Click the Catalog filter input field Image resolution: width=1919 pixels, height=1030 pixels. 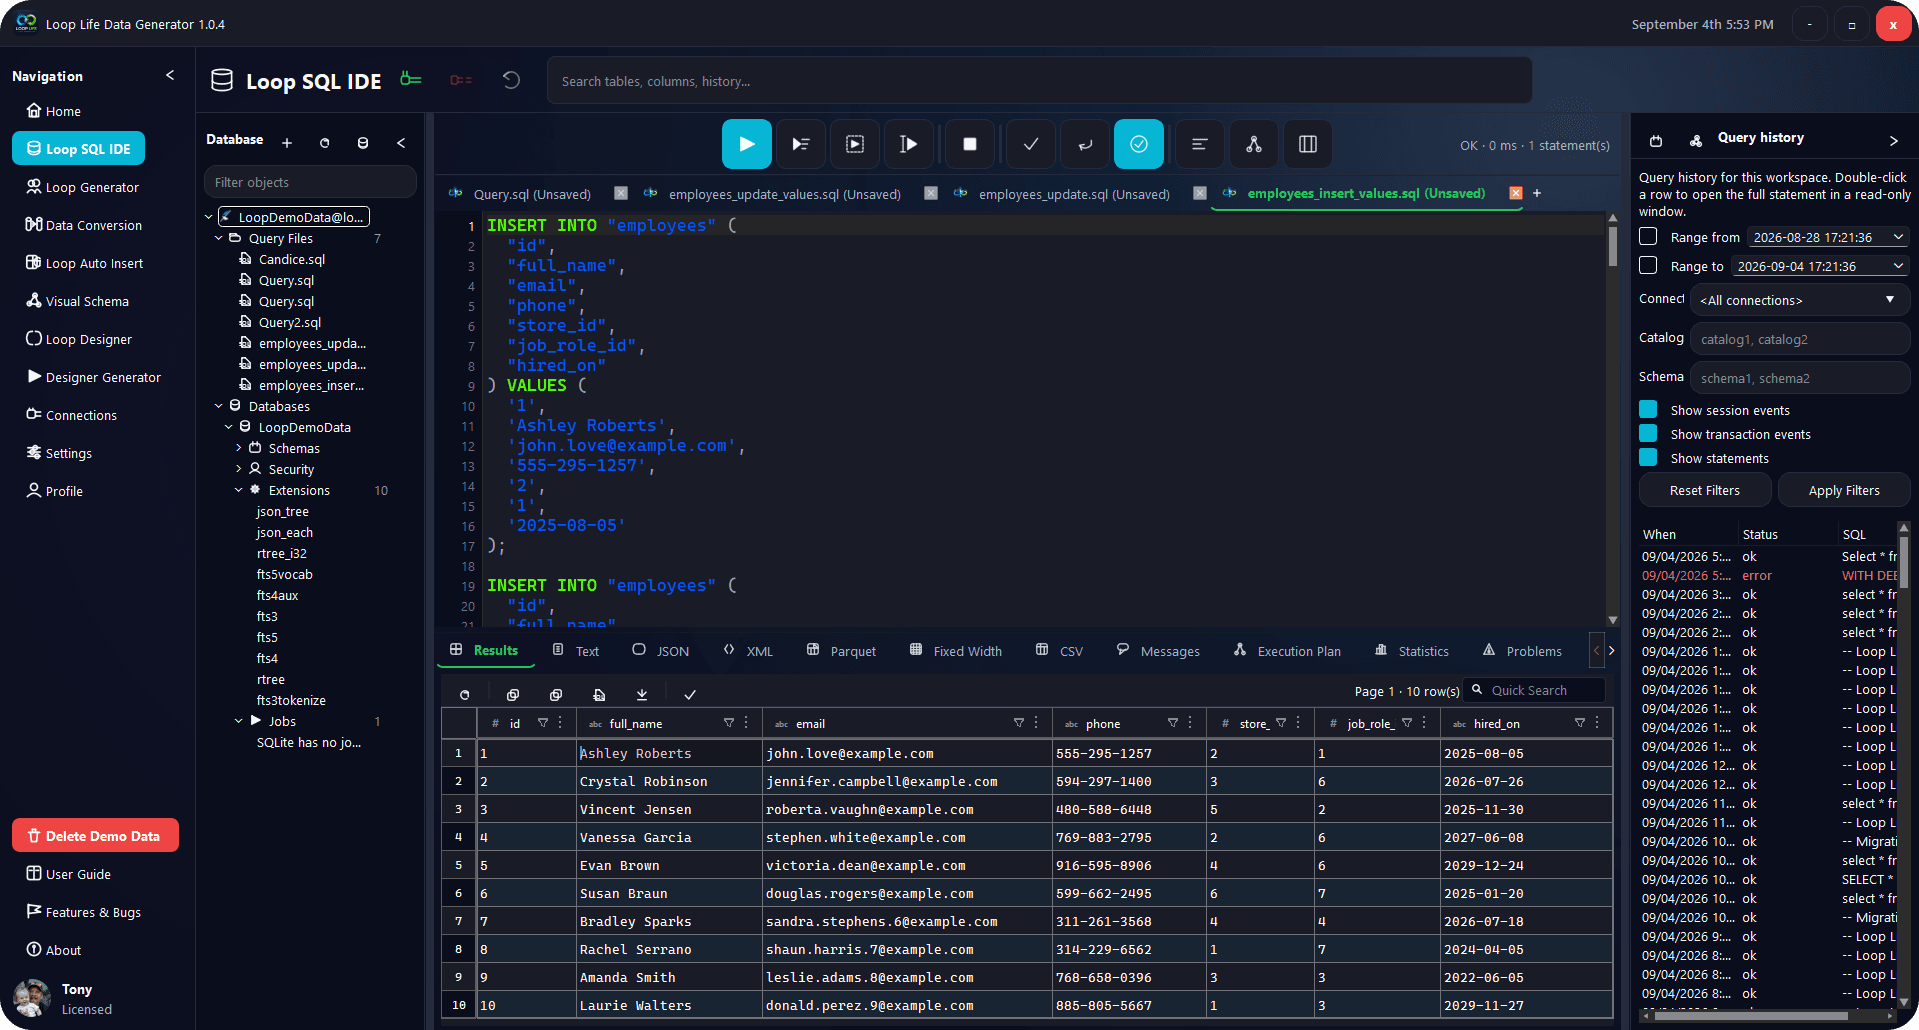[x=1800, y=339]
